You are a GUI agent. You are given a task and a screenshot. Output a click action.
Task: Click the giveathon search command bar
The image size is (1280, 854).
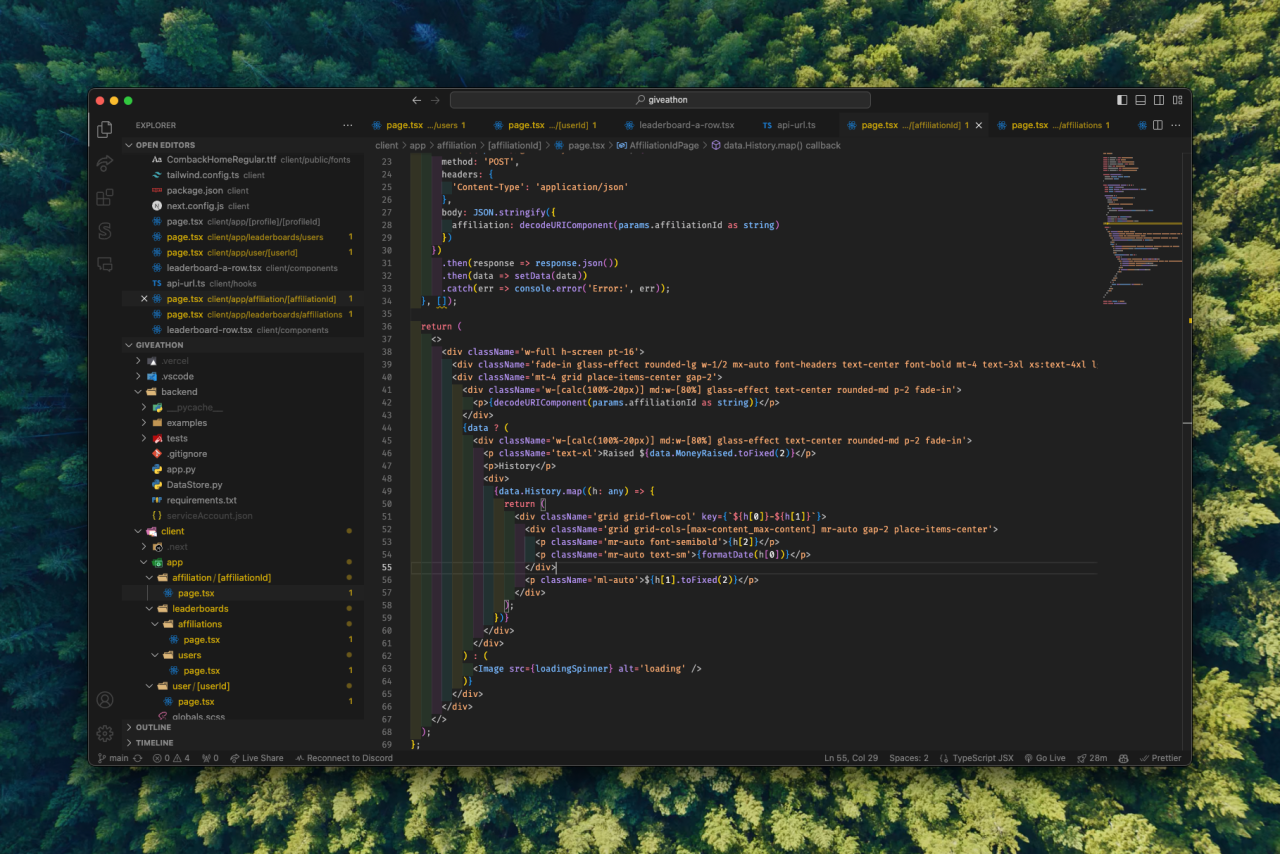pos(660,100)
